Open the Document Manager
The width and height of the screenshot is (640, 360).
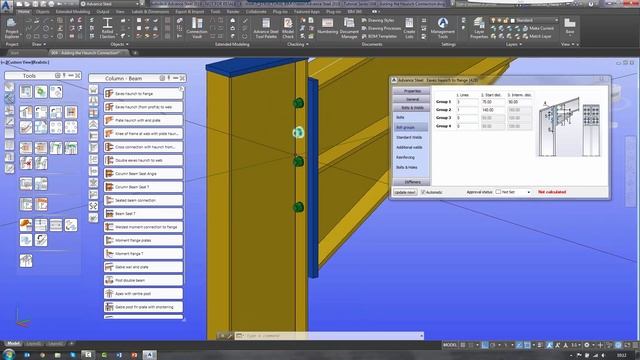tap(349, 28)
